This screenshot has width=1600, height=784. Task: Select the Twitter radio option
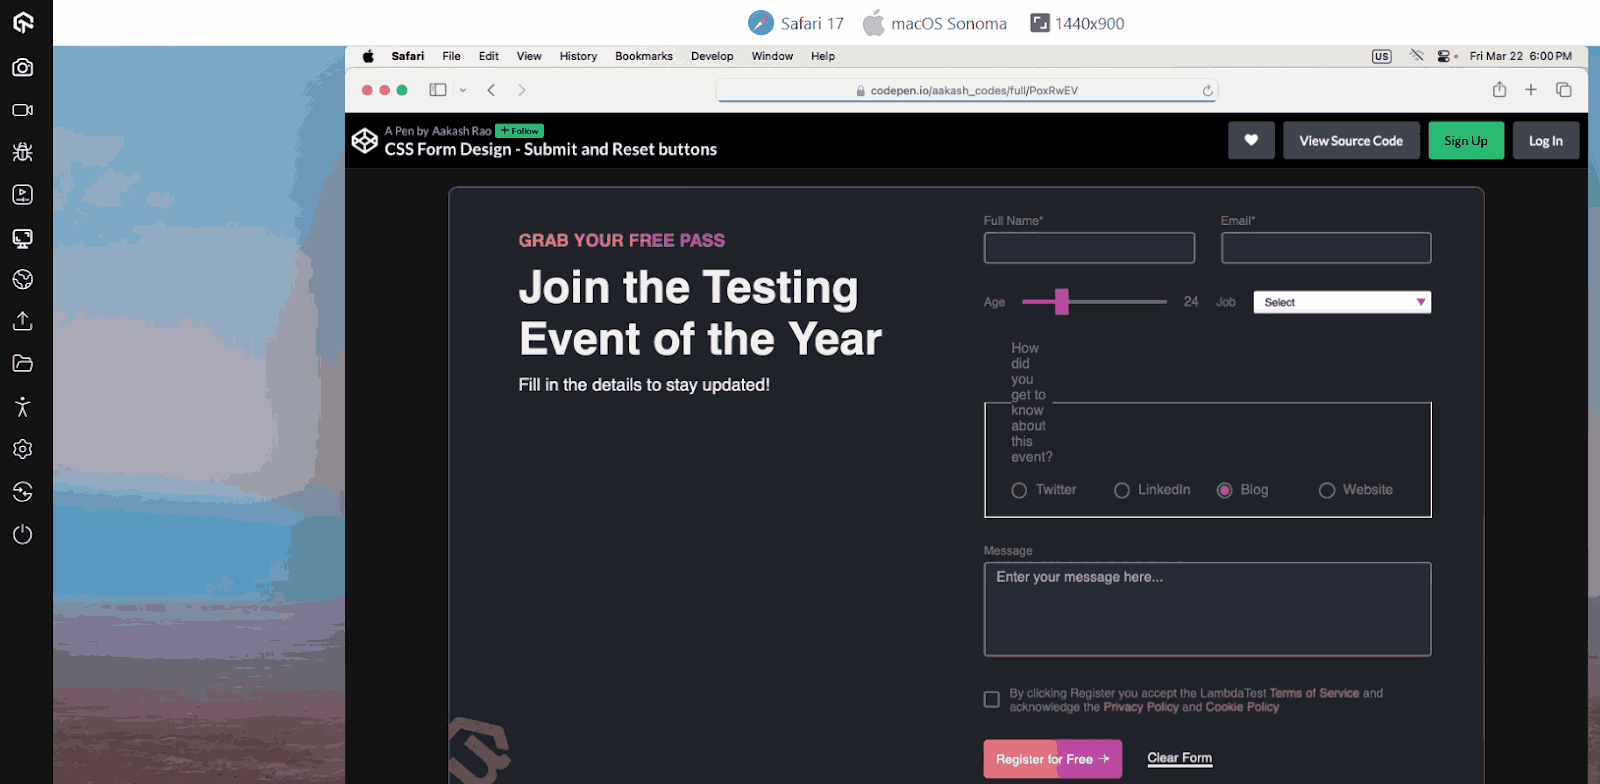tap(1019, 490)
